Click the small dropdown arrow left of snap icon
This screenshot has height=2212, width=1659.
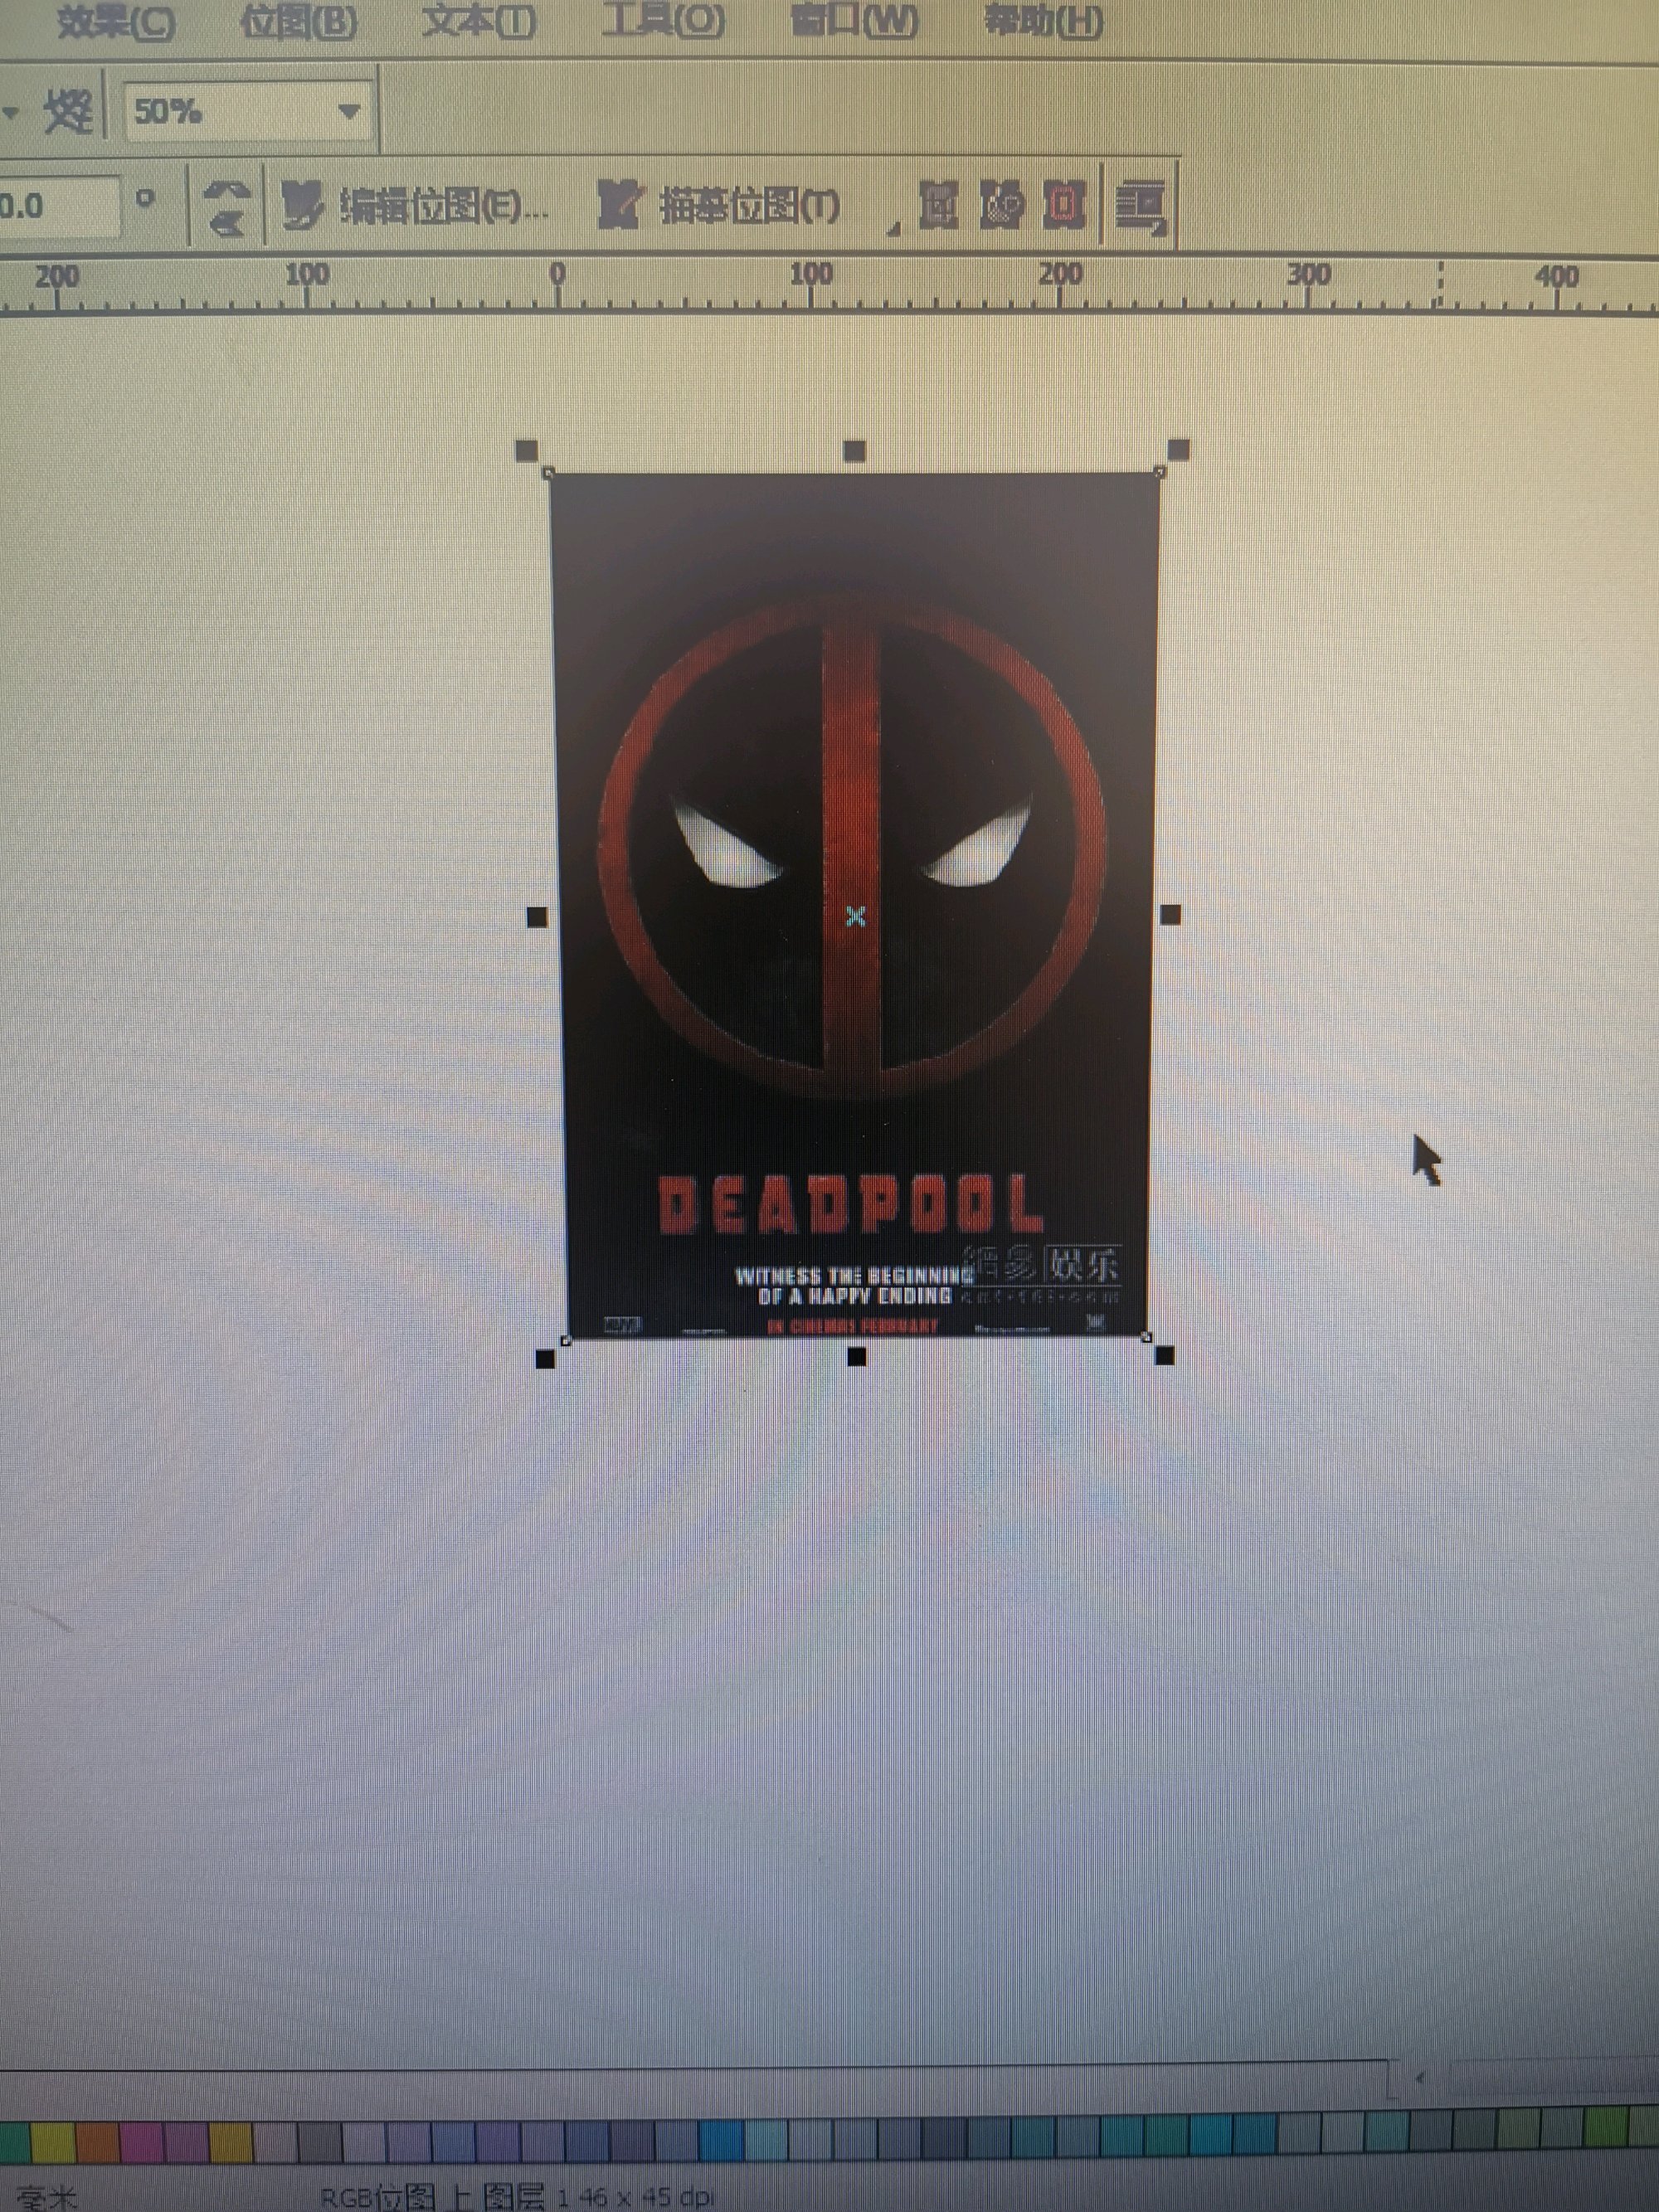[12, 112]
